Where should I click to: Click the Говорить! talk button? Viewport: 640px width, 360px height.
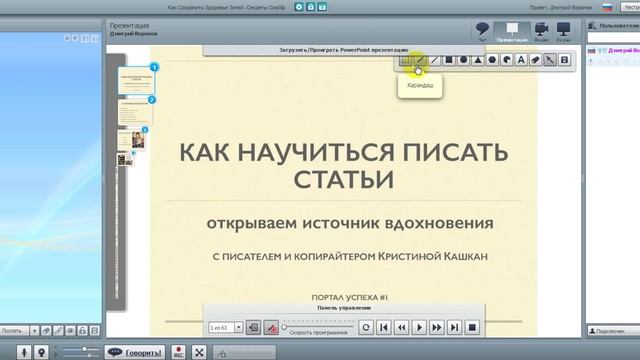tap(135, 352)
